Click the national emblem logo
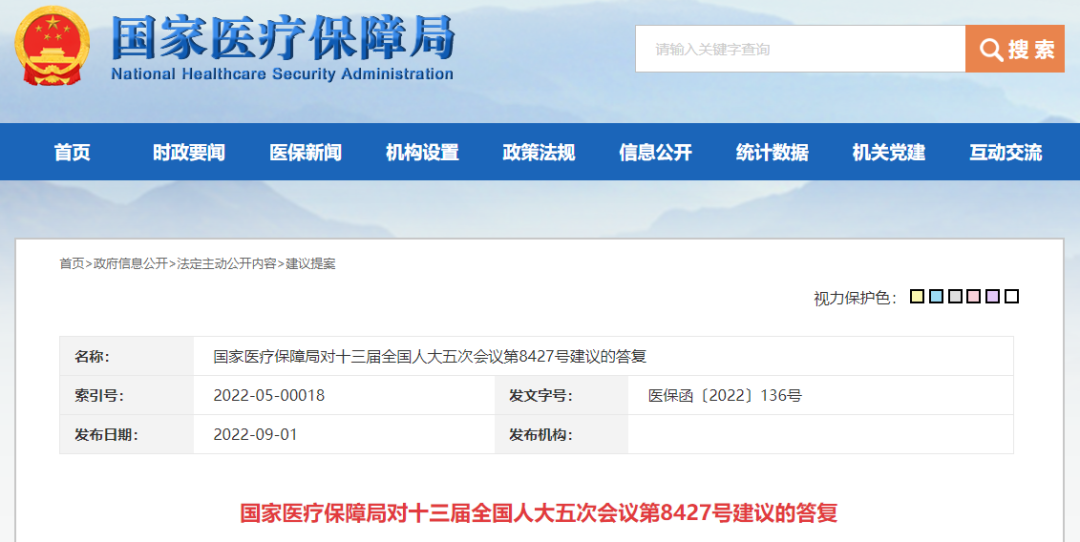 [x=52, y=46]
